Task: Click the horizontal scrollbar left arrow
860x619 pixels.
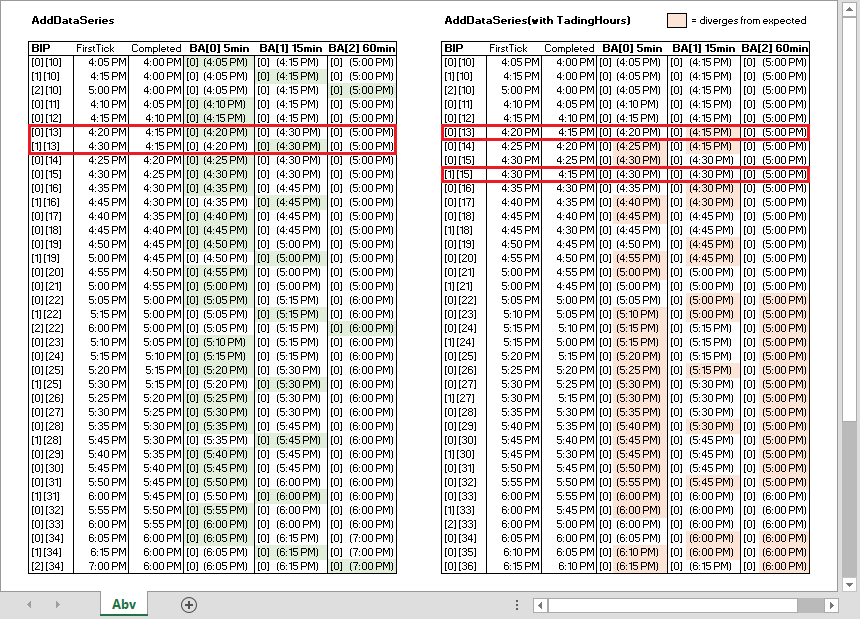Action: point(540,605)
